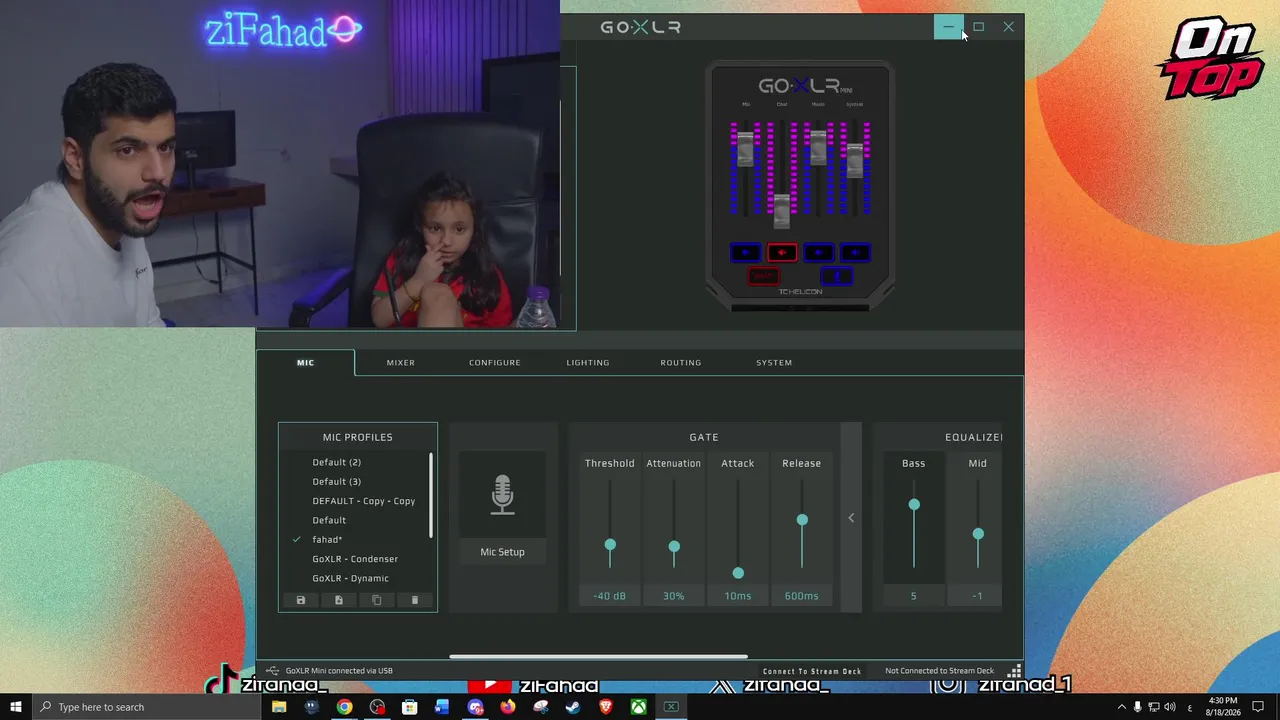This screenshot has width=1280, height=720.
Task: Click the '600ms' release value
Action: click(x=801, y=596)
